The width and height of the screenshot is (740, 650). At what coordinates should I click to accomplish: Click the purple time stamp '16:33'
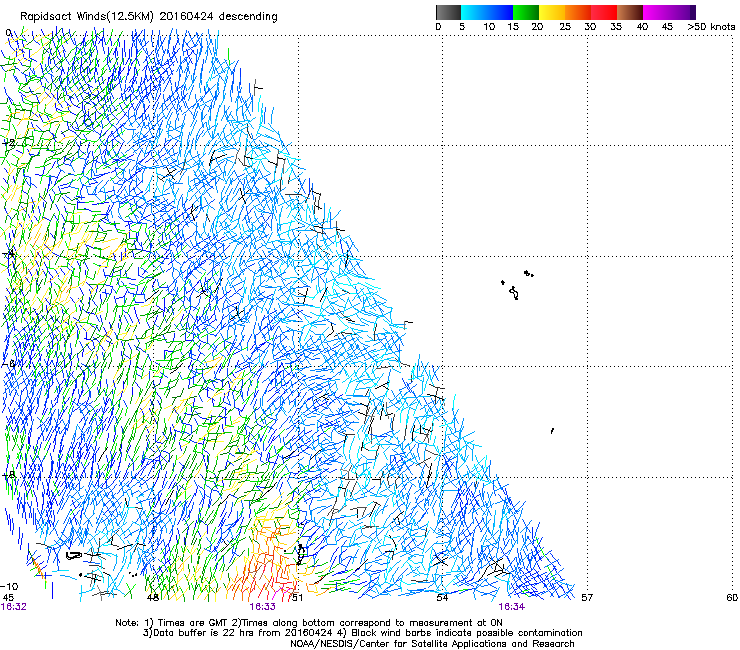click(x=262, y=607)
